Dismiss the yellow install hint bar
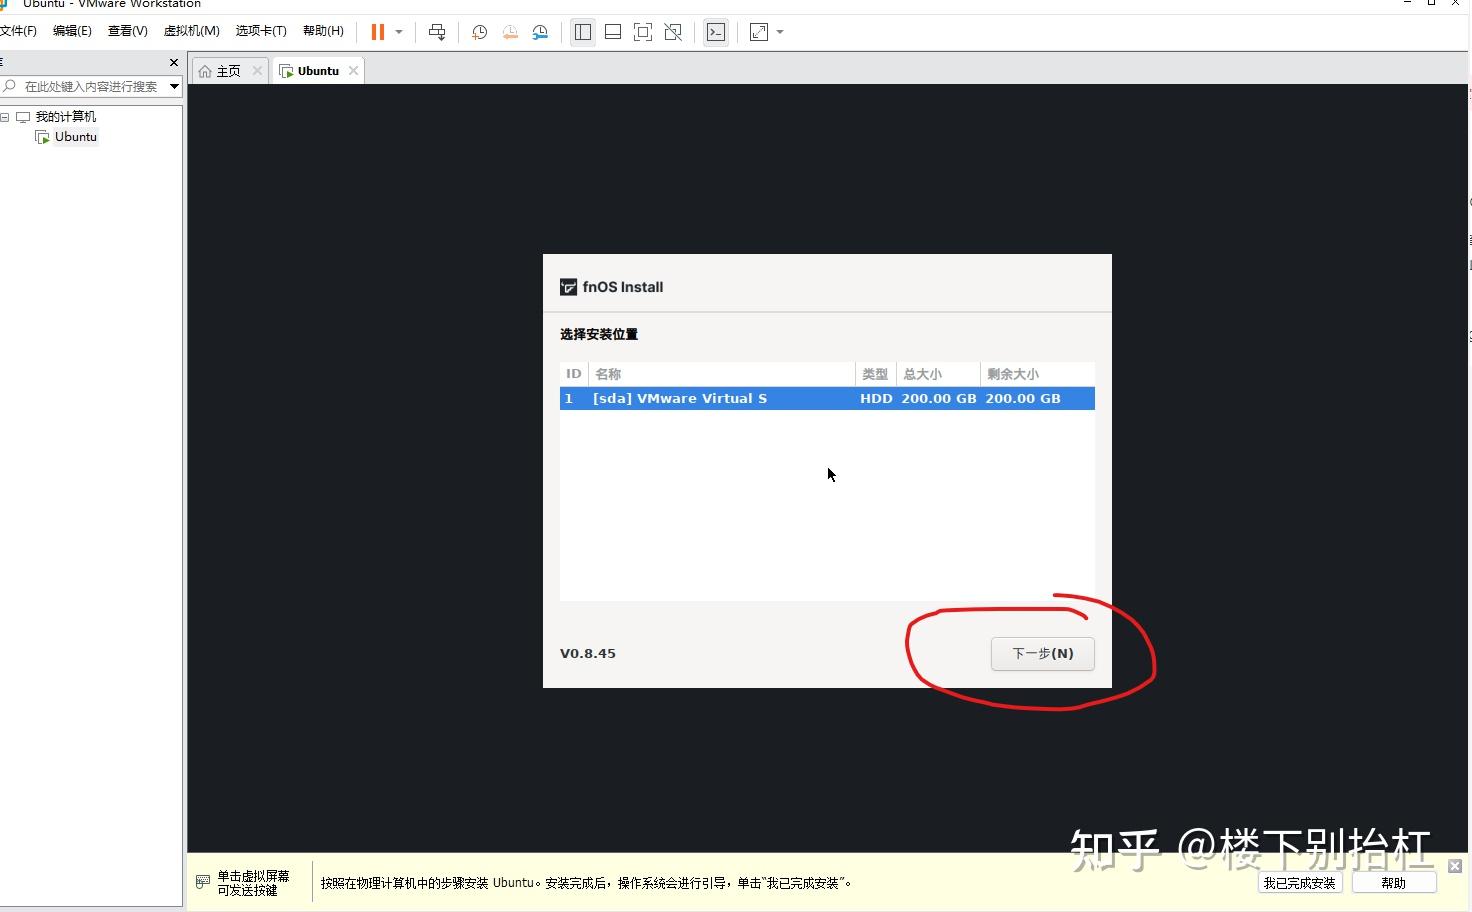 pyautogui.click(x=1455, y=866)
